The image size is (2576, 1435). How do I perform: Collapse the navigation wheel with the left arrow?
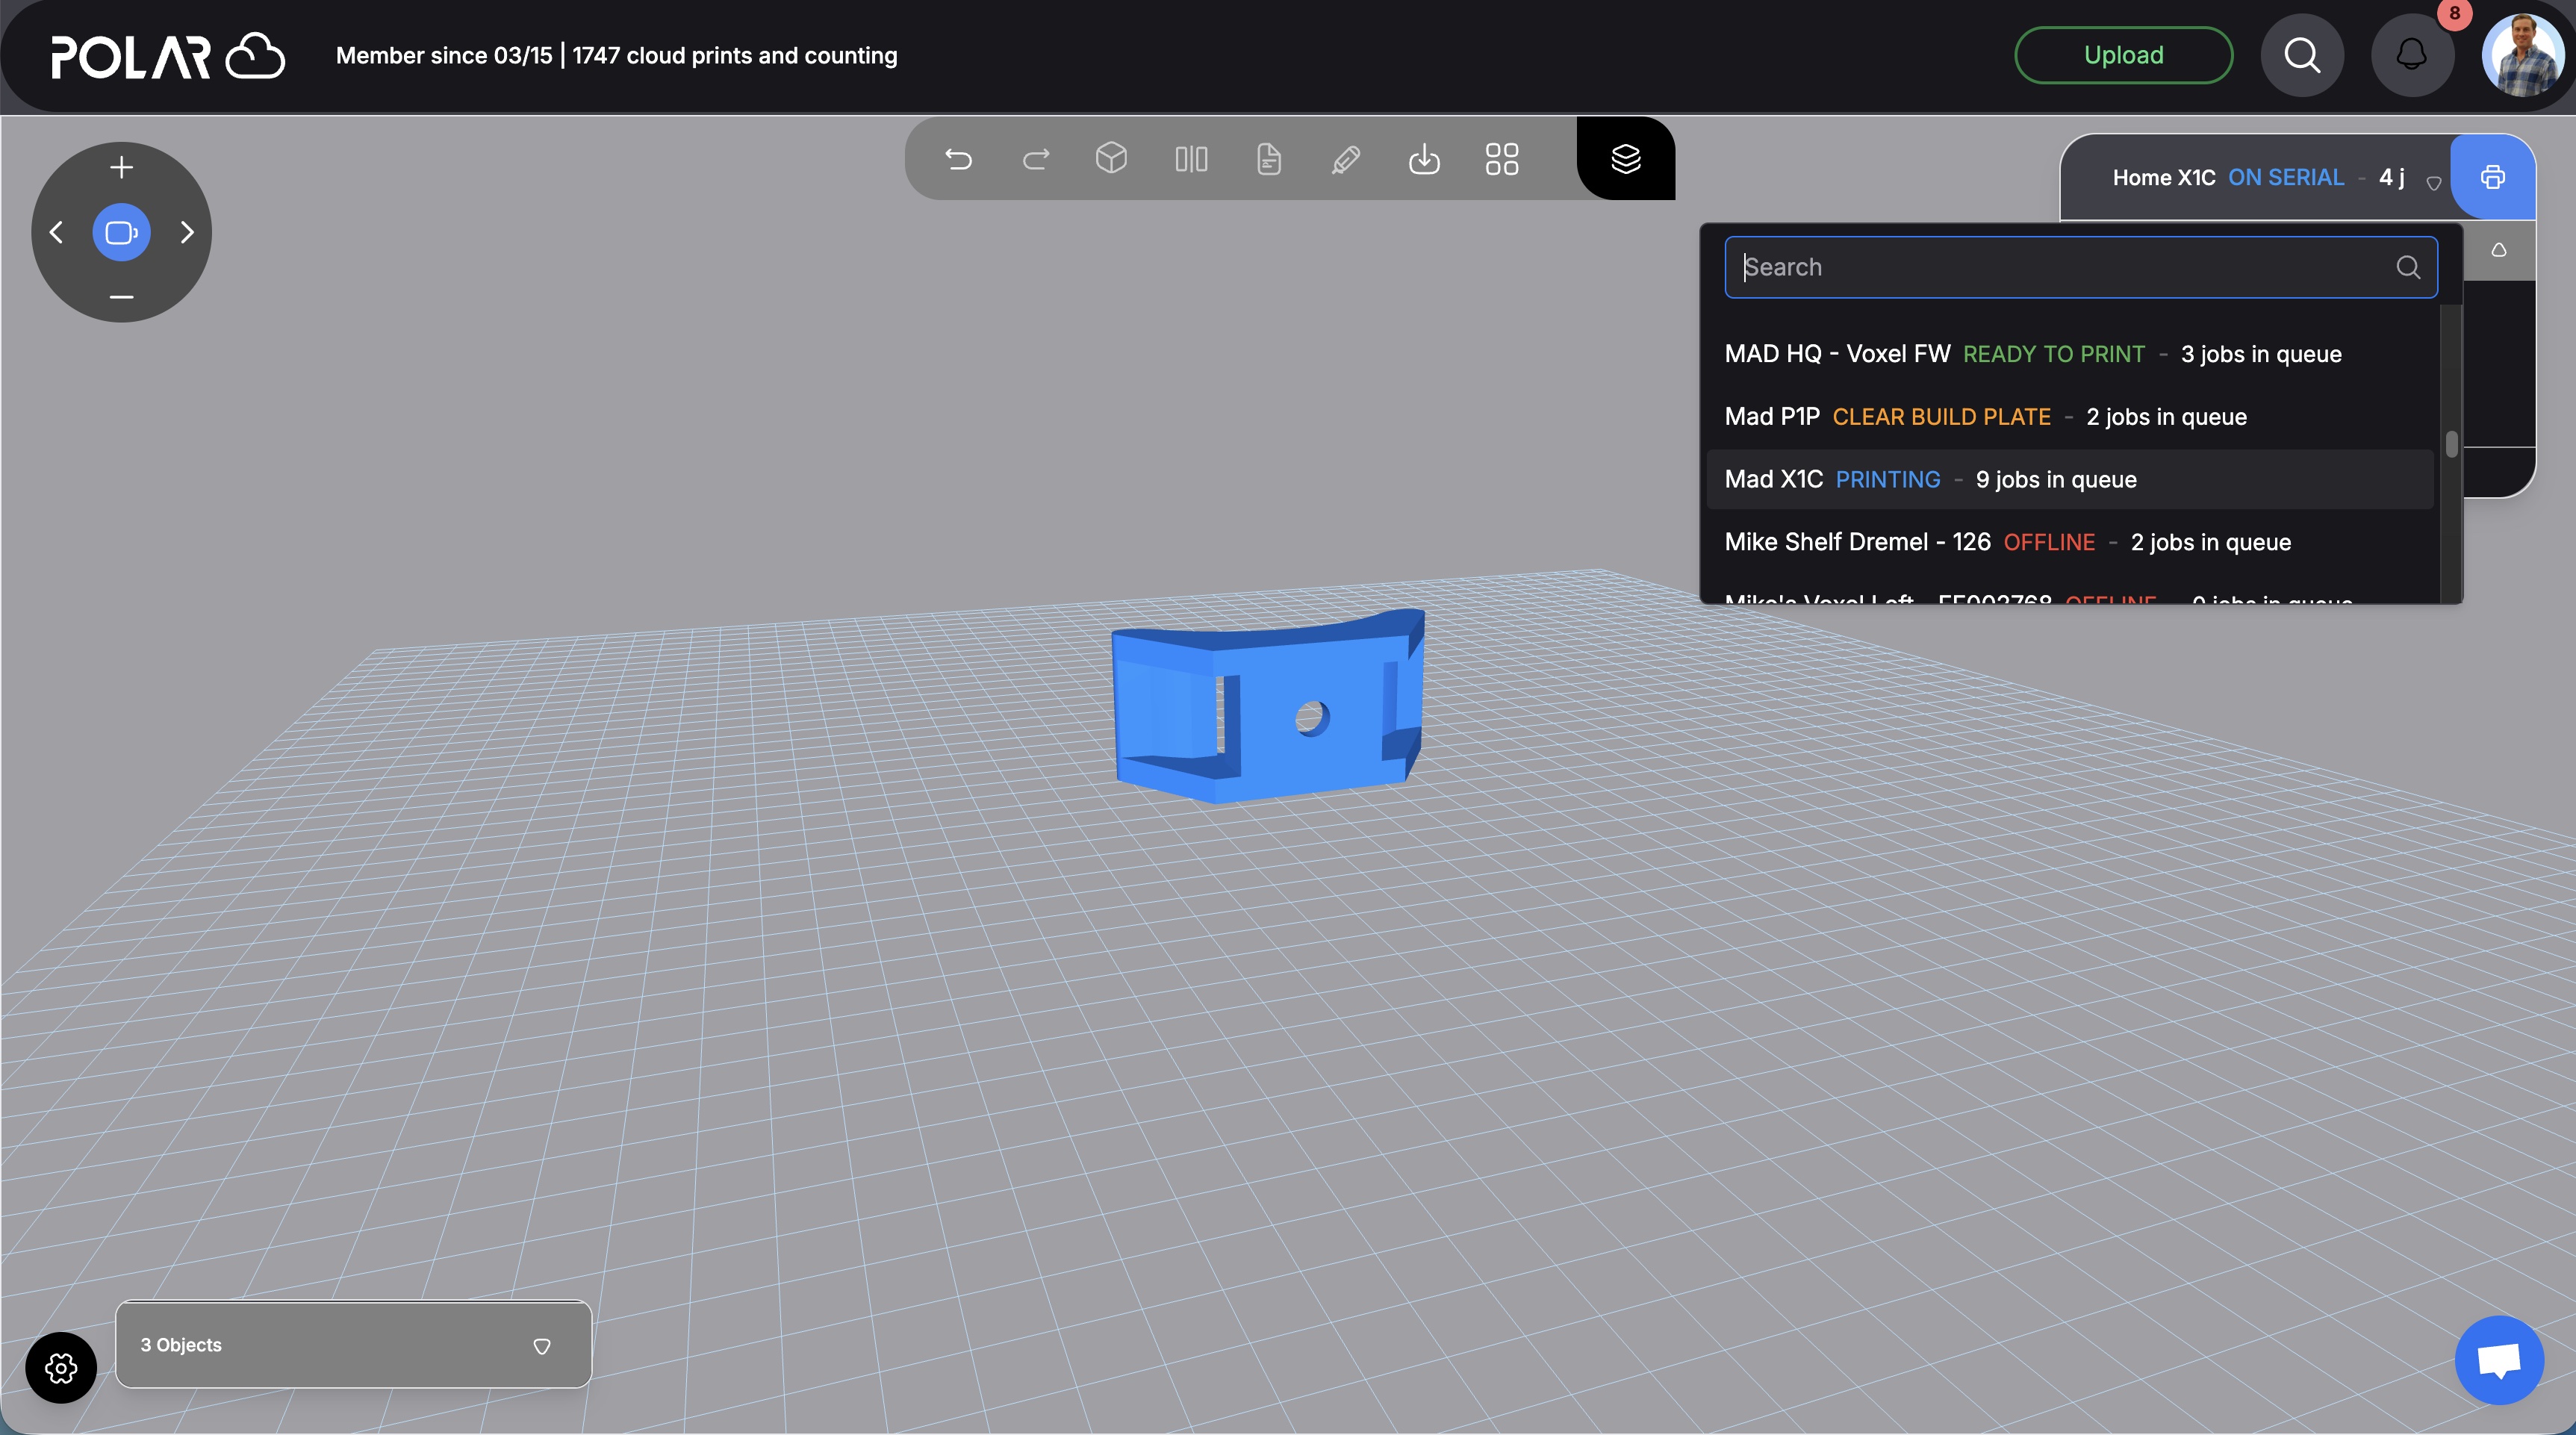pos(56,231)
